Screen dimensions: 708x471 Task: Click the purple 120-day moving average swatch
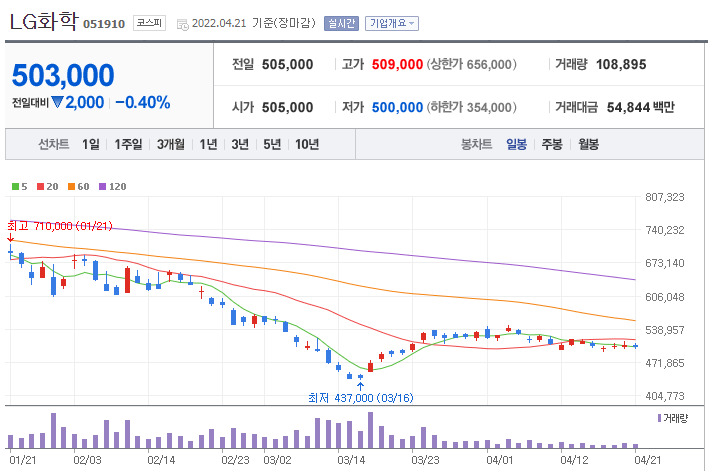pyautogui.click(x=102, y=187)
